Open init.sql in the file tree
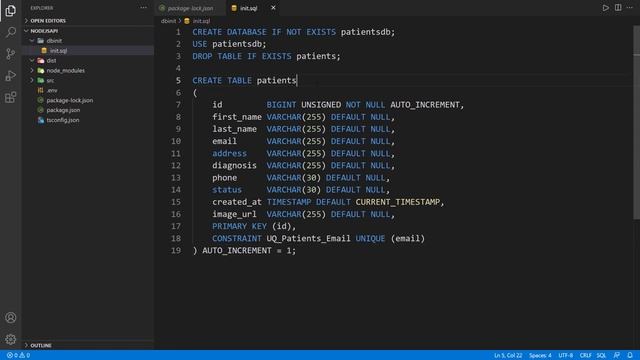This screenshot has height=360, width=640. point(58,51)
